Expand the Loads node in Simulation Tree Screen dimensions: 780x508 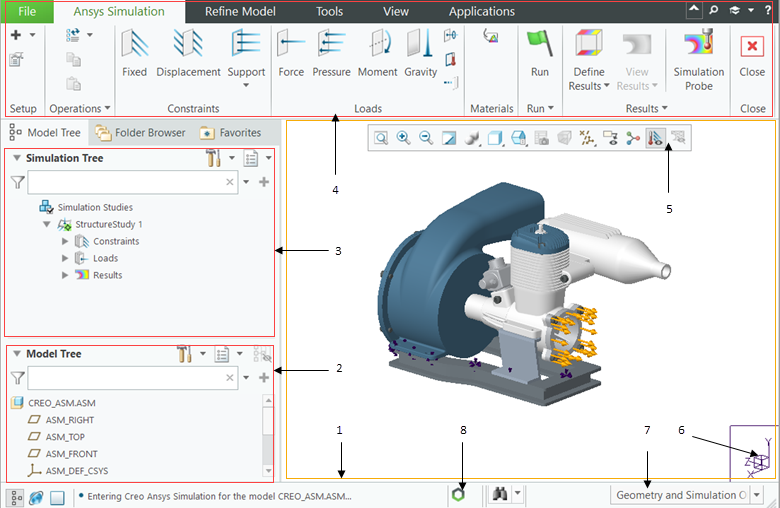coord(66,258)
